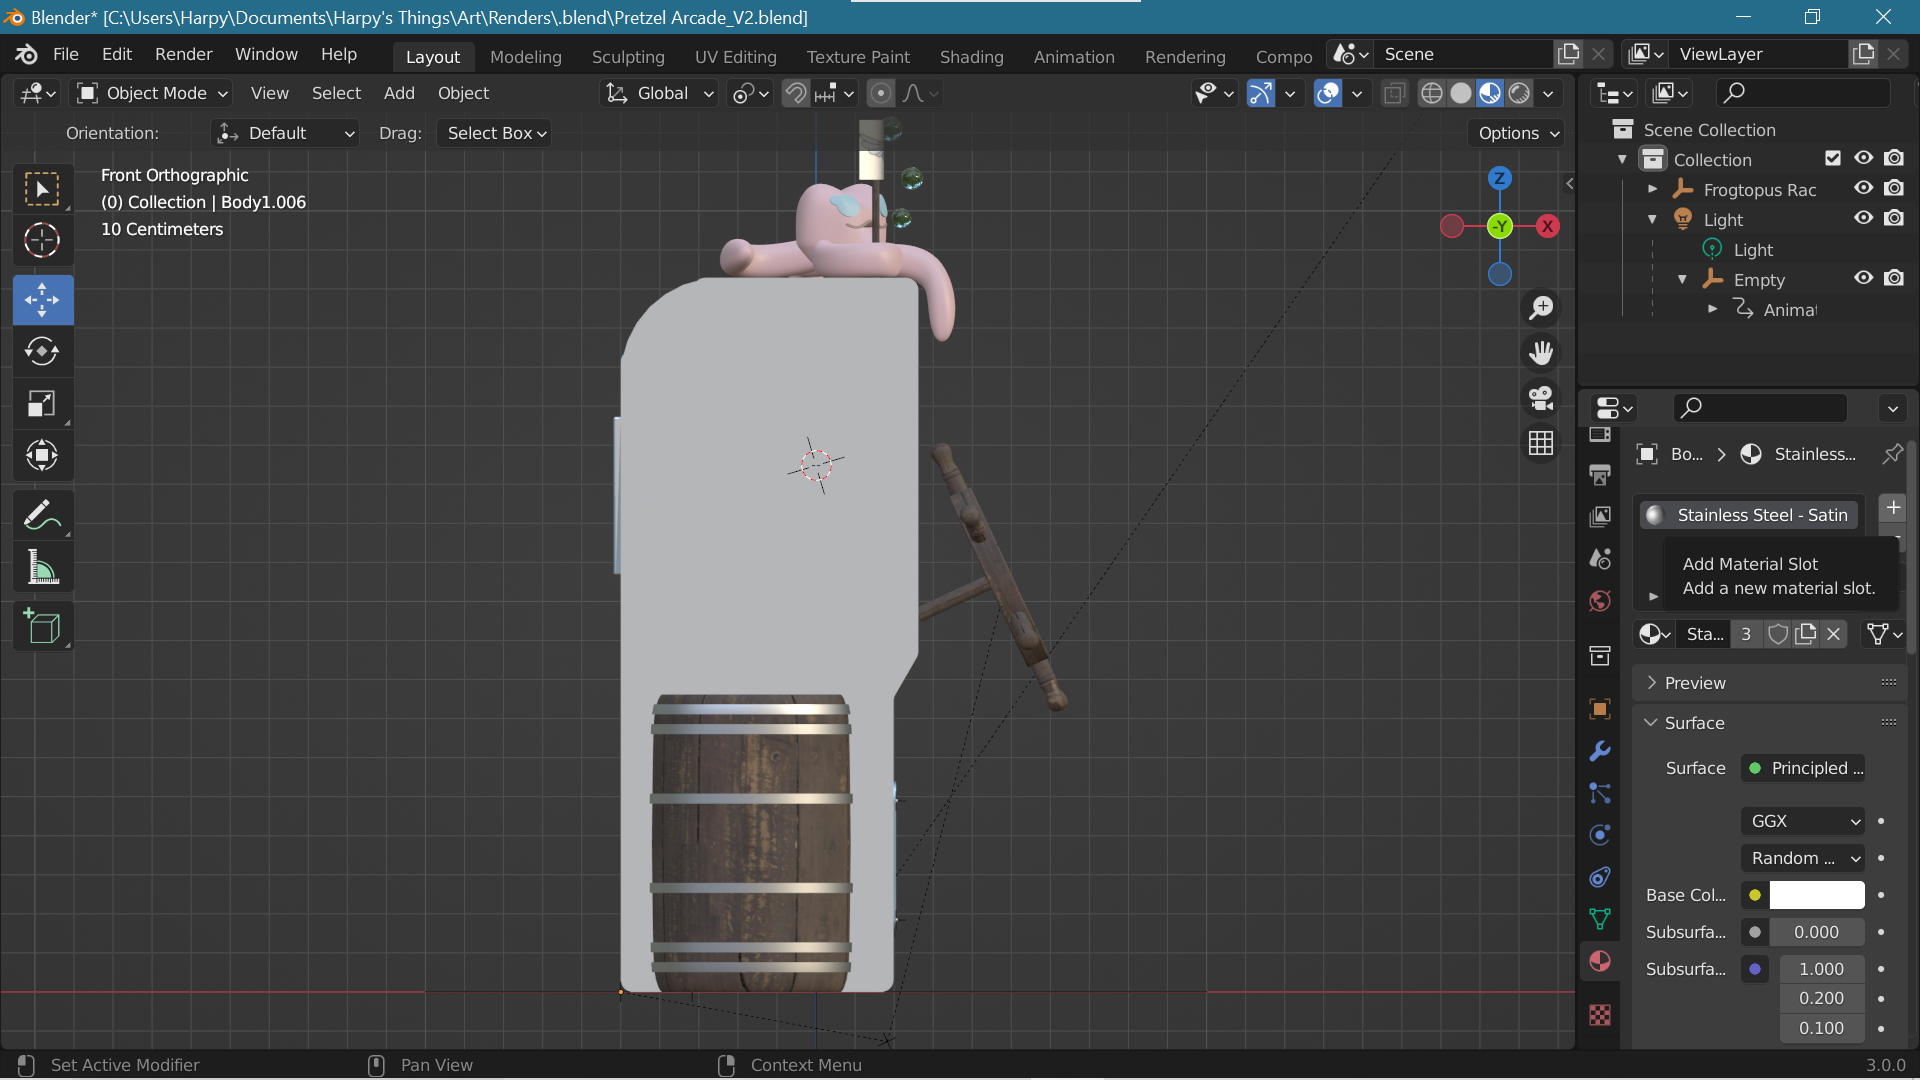Hide the Empty object with eye icon
Image resolution: width=1920 pixels, height=1080 pixels.
pos(1864,278)
